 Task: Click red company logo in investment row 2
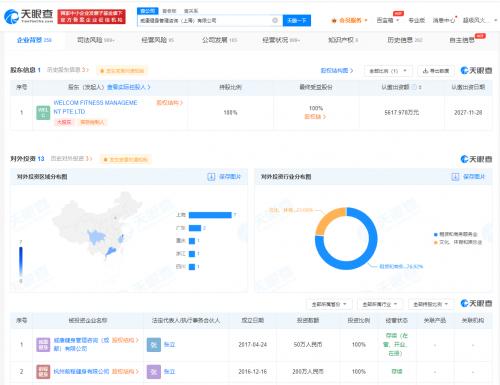coord(43,372)
